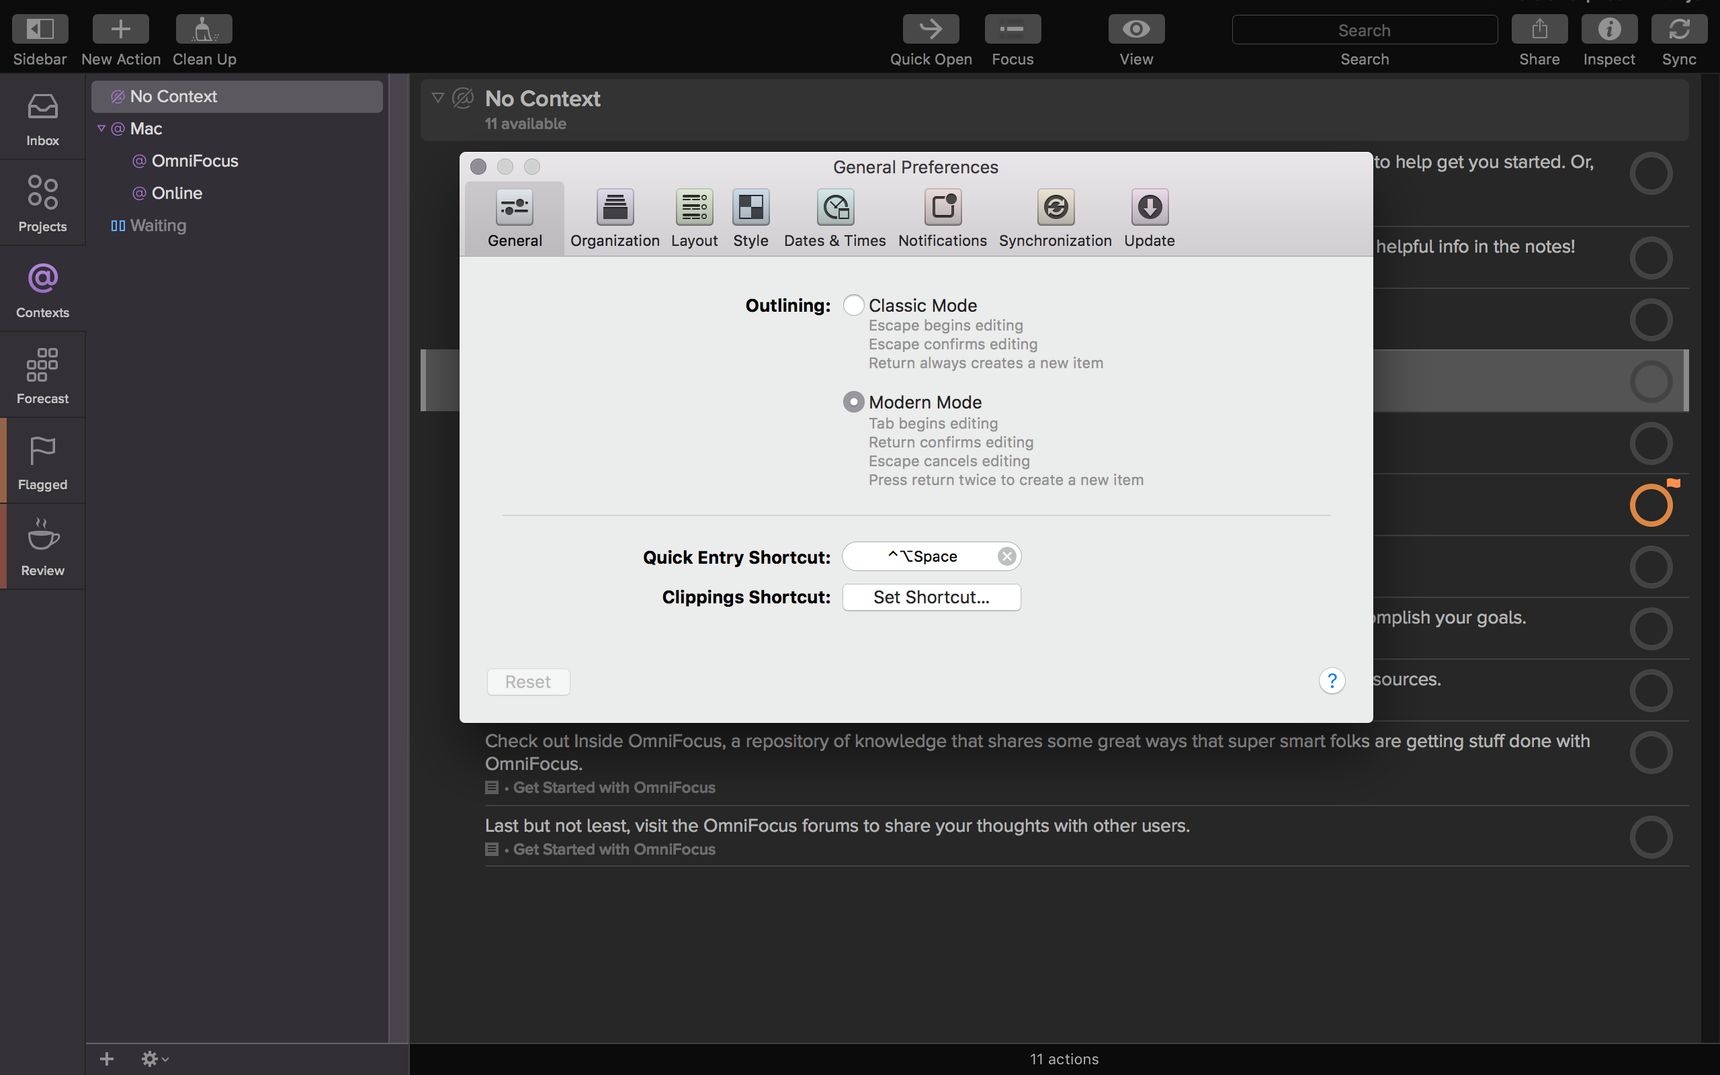Select the Mac context row
This screenshot has height=1075, width=1720.
(237, 128)
